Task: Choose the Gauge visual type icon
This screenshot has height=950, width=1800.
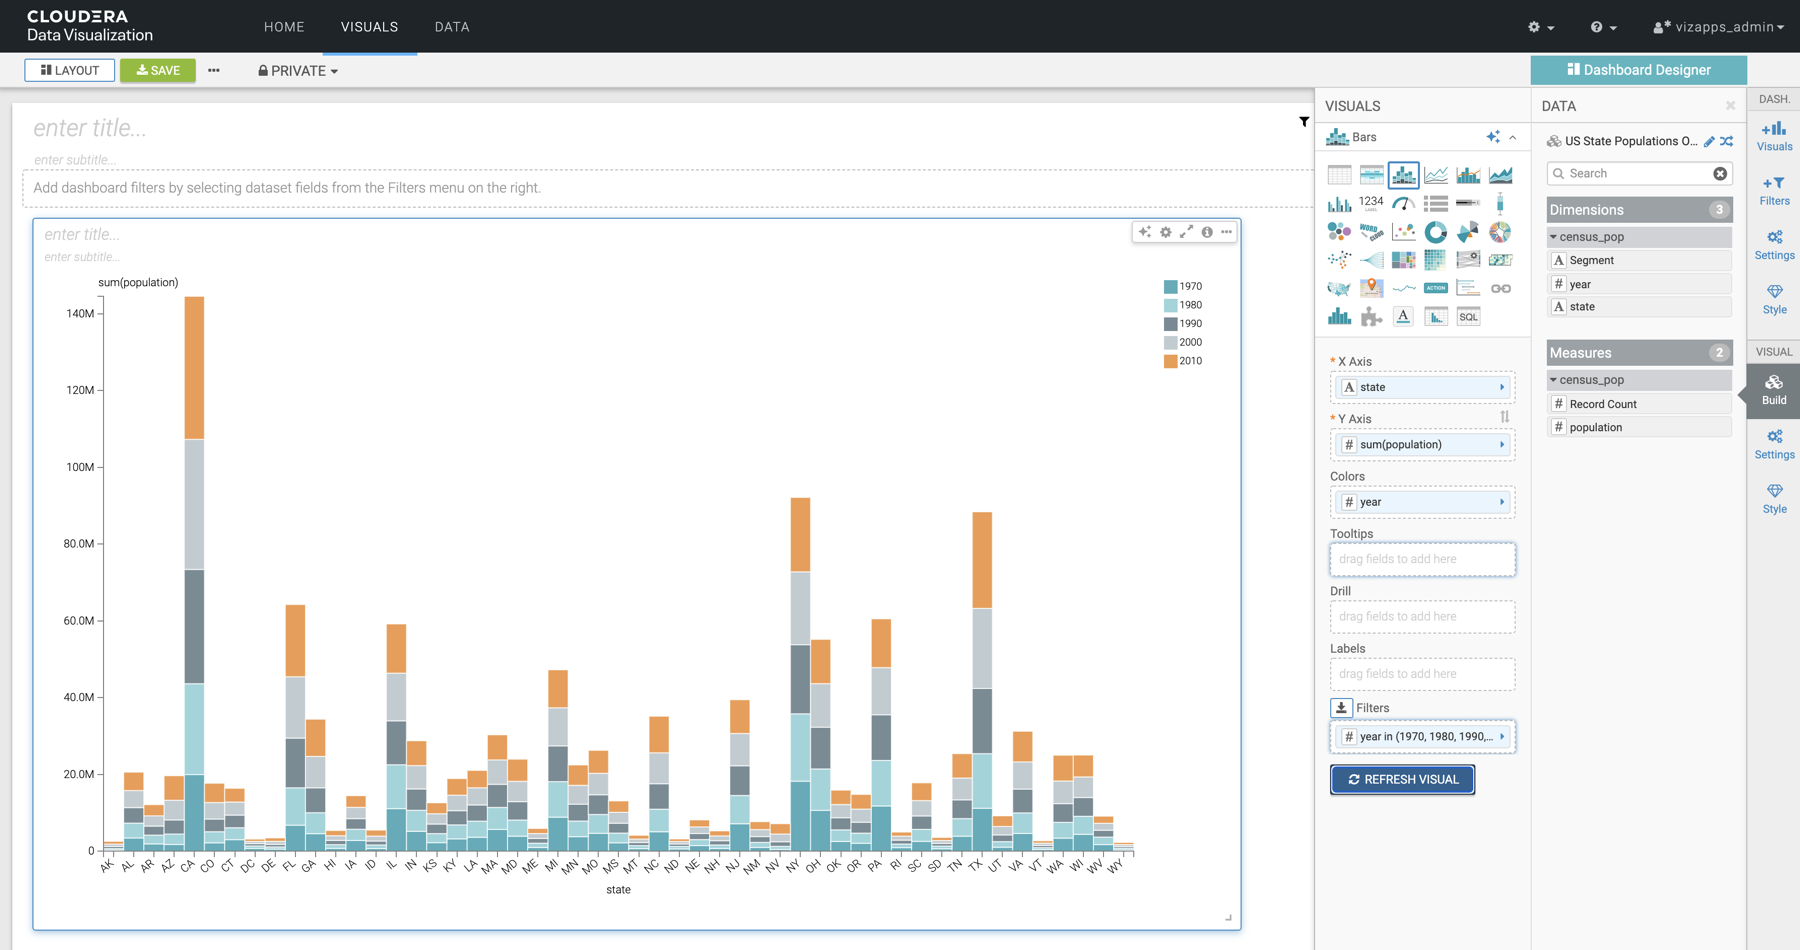Action: 1403,203
